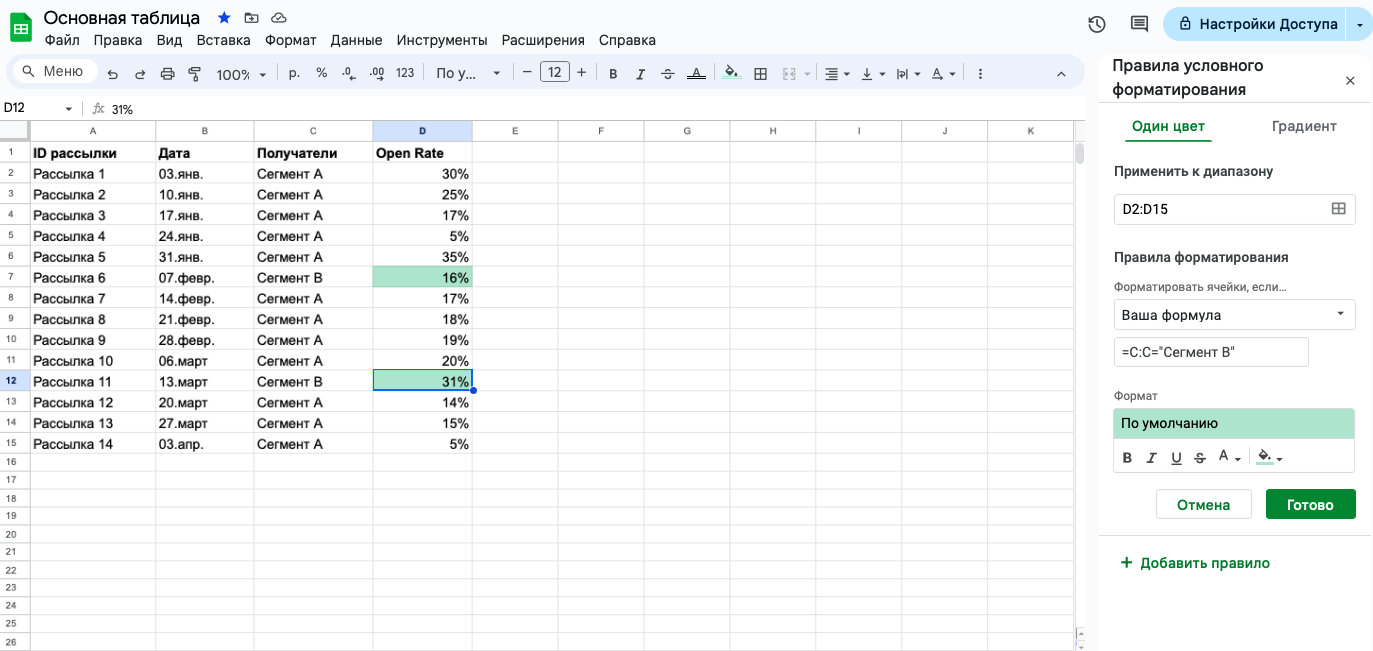Viewport: 1373px width, 651px height.
Task: Select column D header
Action: tap(422, 131)
